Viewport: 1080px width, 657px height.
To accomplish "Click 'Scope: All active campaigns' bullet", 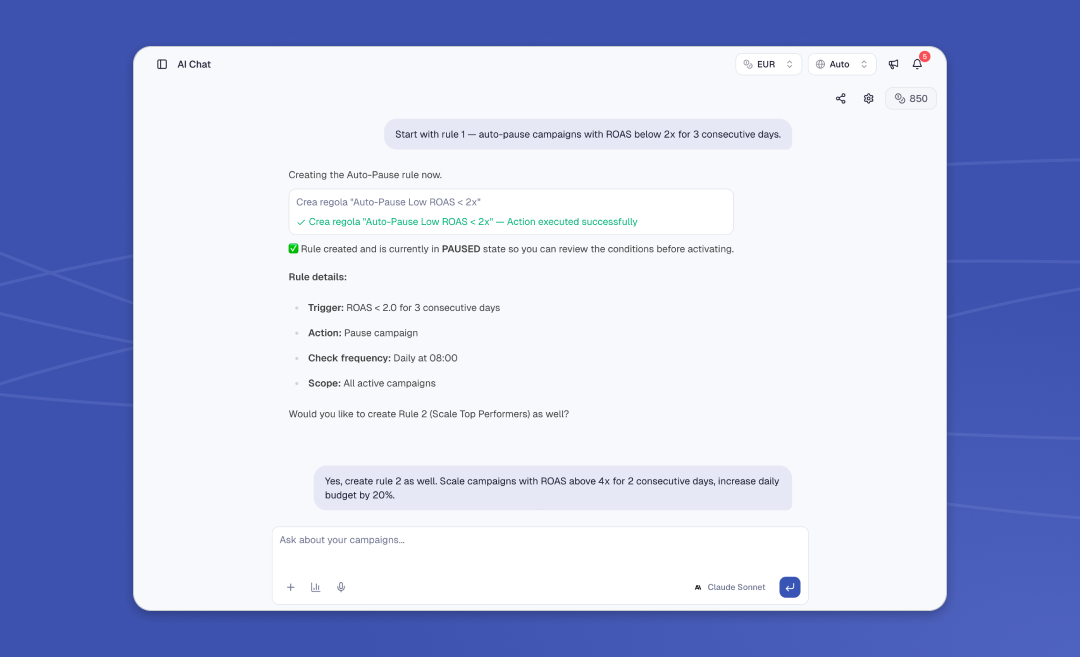I will click(x=372, y=383).
